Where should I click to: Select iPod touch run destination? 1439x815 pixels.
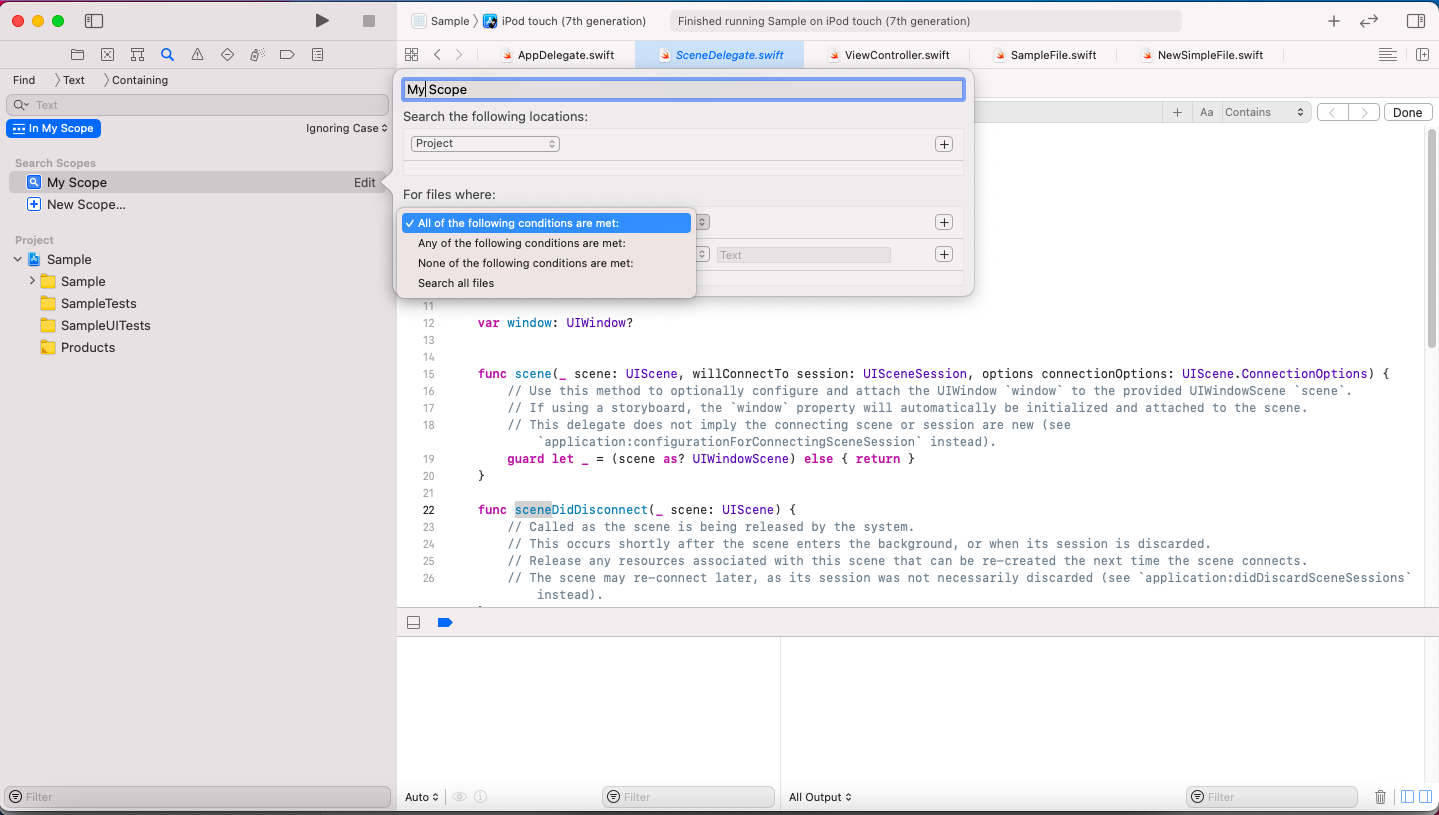point(565,21)
